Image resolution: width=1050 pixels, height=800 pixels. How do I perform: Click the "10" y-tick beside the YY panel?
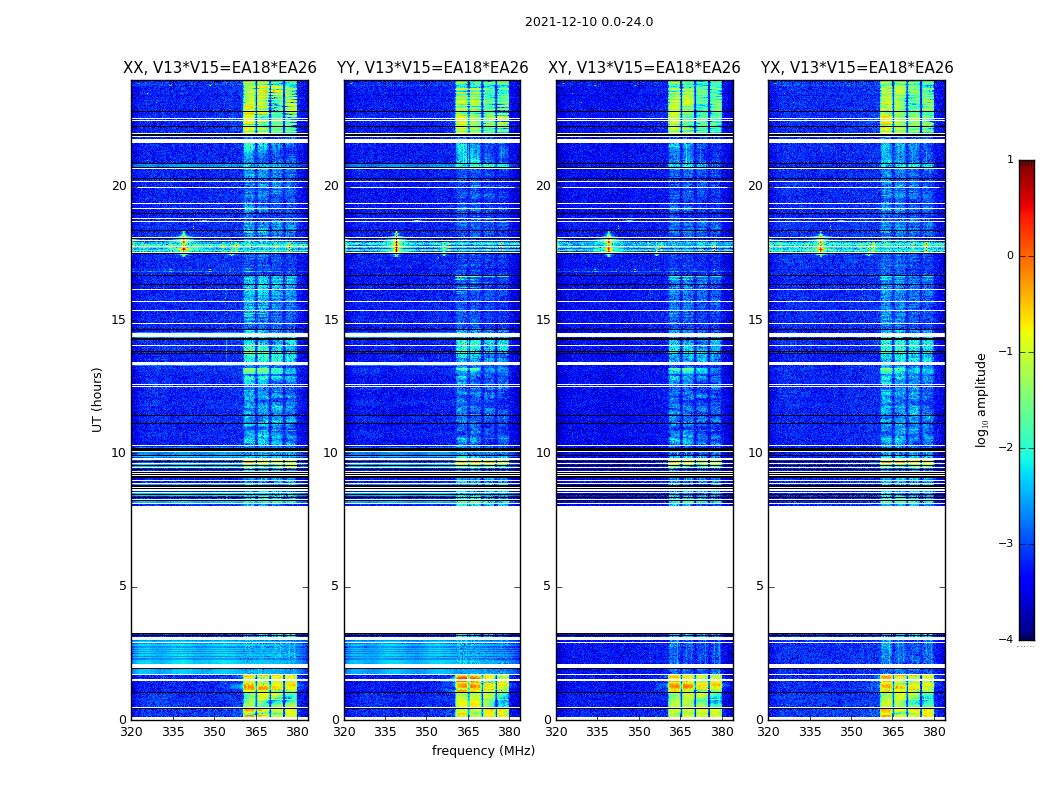(x=330, y=453)
